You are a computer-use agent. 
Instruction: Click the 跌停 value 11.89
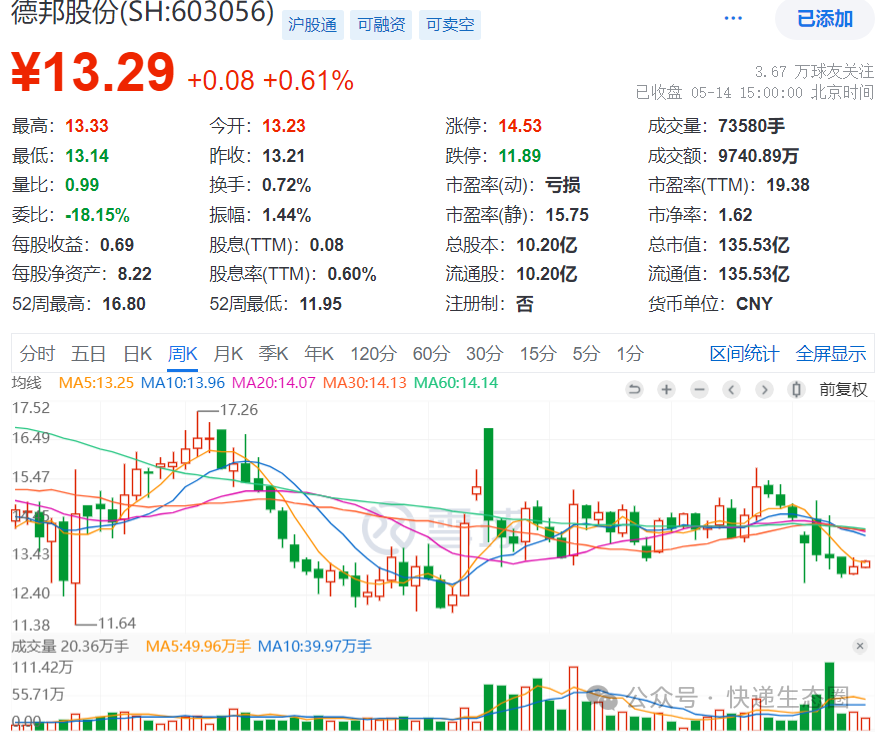(520, 155)
